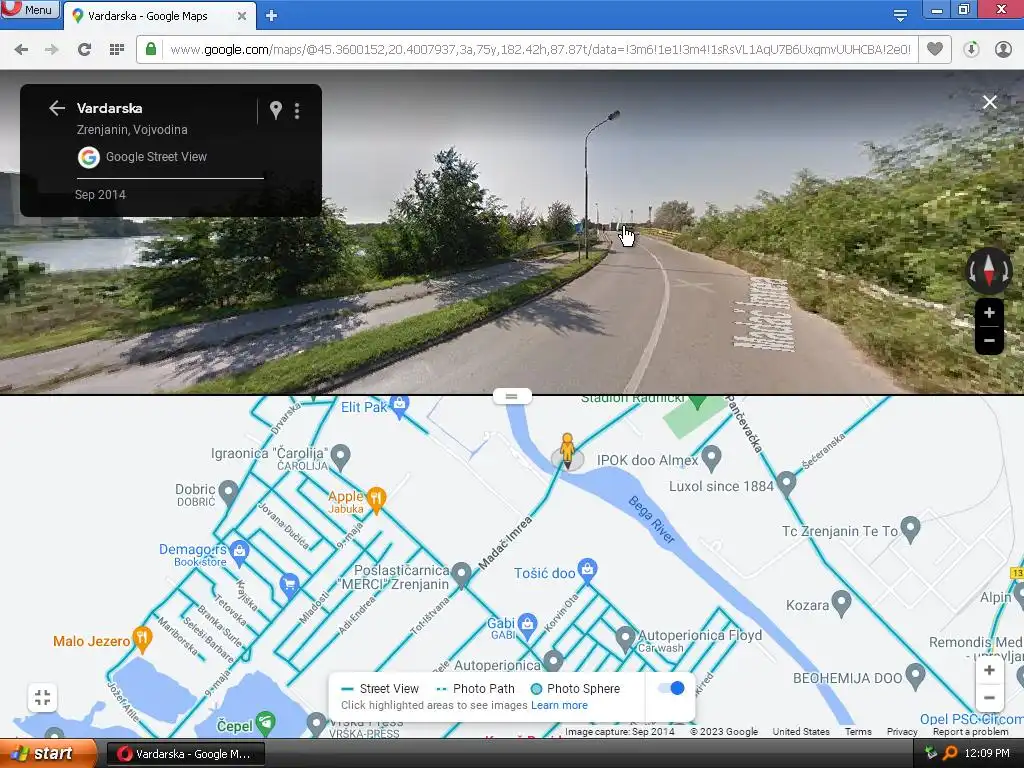The height and width of the screenshot is (768, 1024).
Task: Click the Pegman marker on the map
Action: (568, 451)
